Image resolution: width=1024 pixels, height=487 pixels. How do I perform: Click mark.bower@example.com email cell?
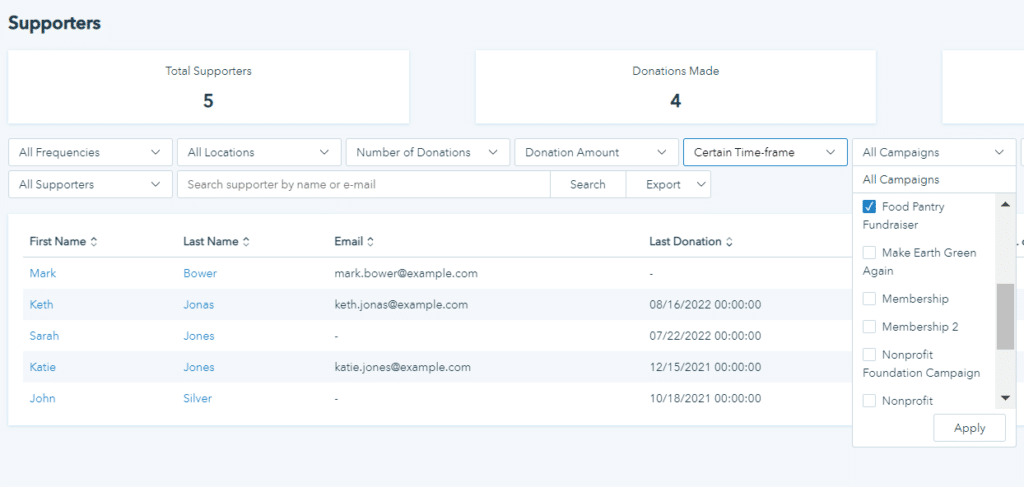(x=406, y=274)
